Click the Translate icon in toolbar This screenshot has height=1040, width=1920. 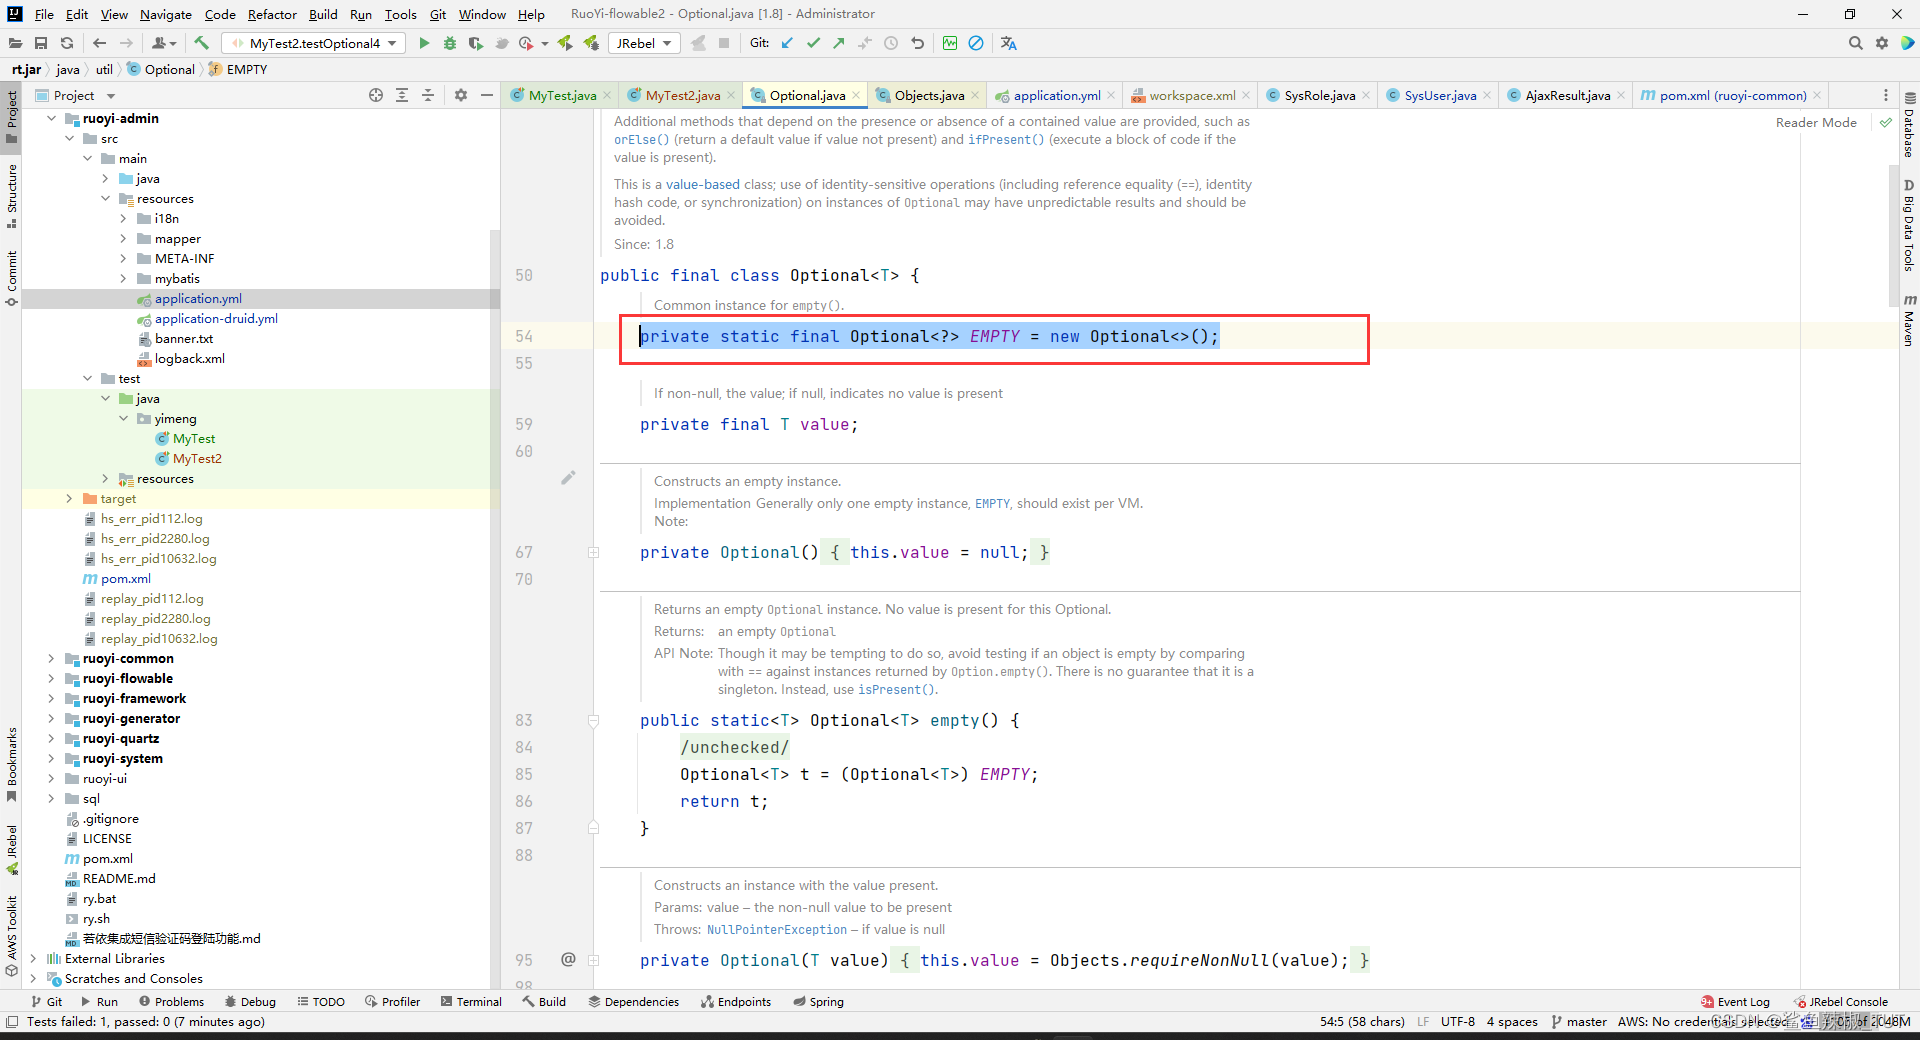[x=1008, y=43]
